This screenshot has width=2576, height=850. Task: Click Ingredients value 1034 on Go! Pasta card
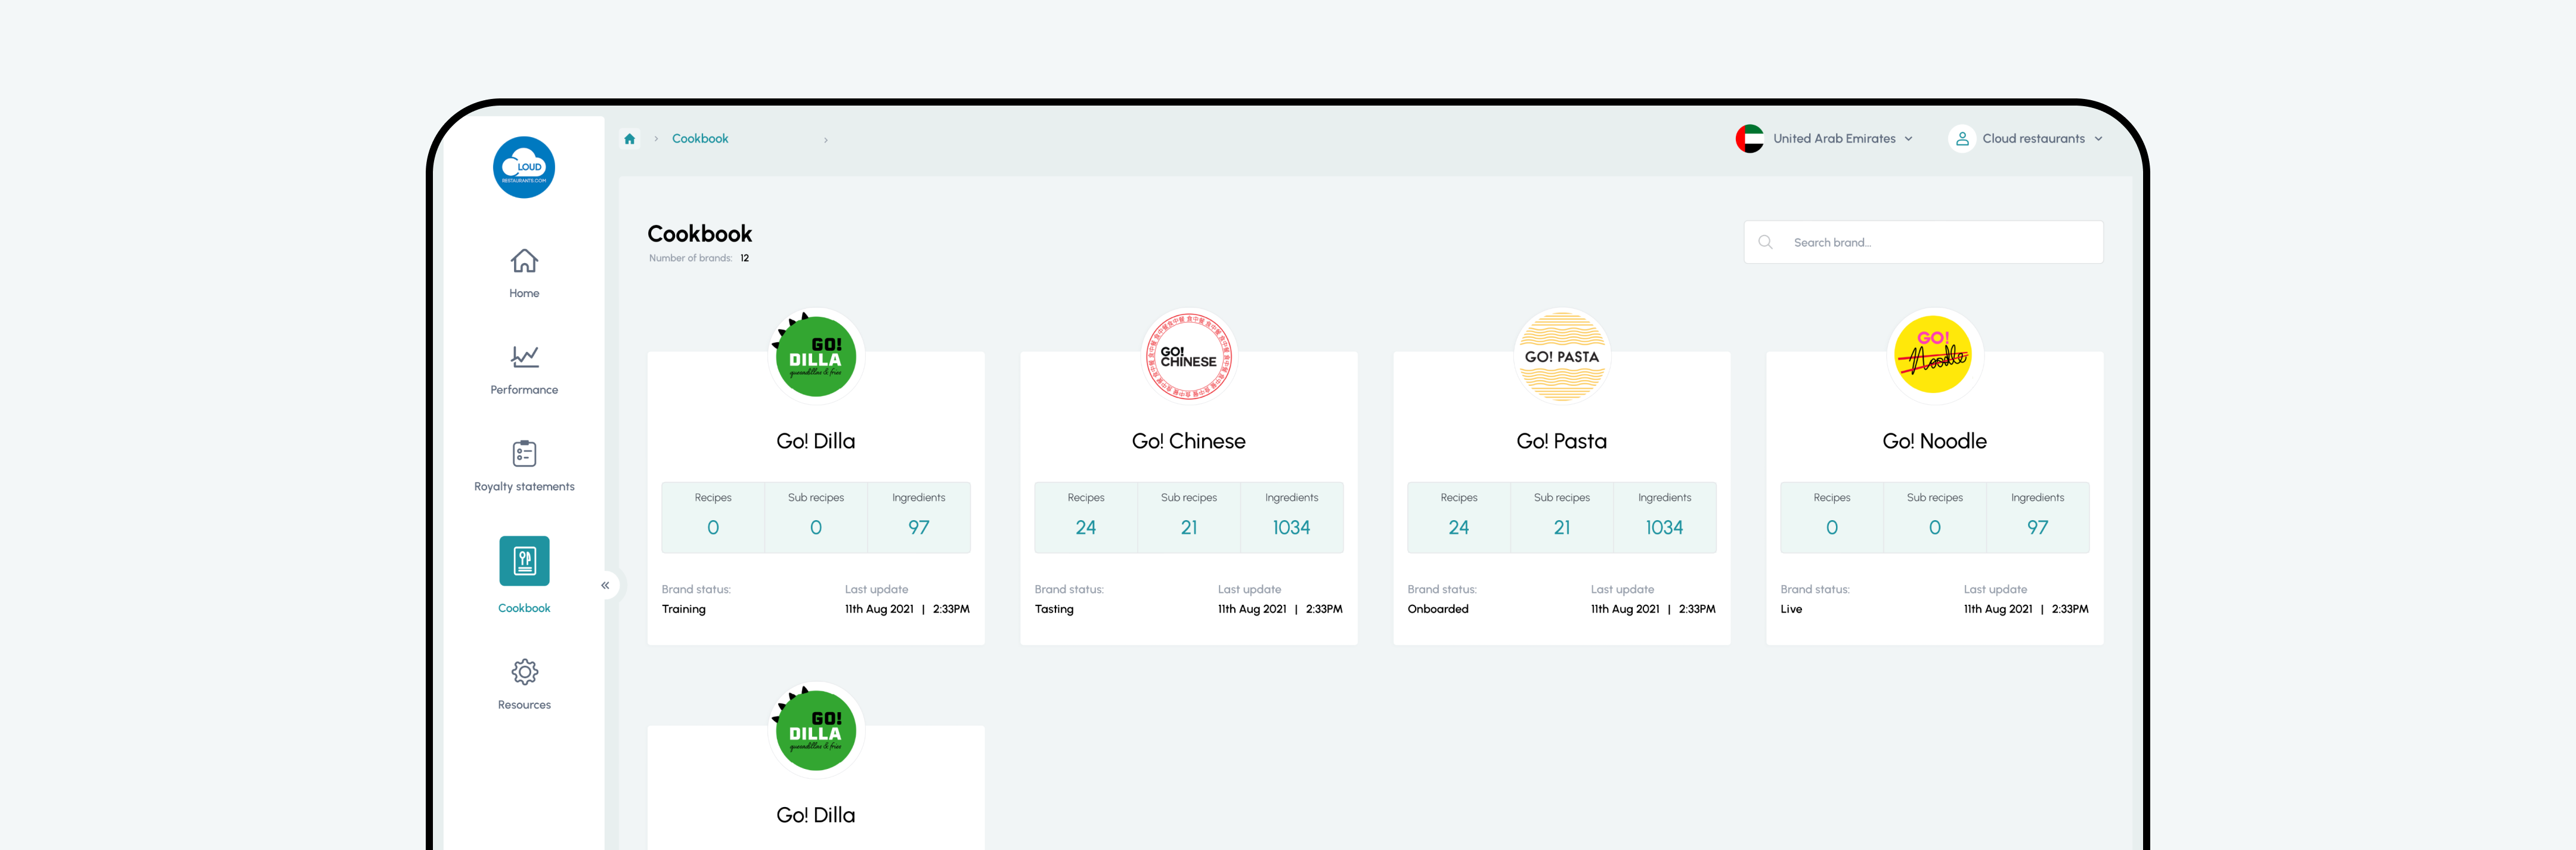pos(1665,527)
